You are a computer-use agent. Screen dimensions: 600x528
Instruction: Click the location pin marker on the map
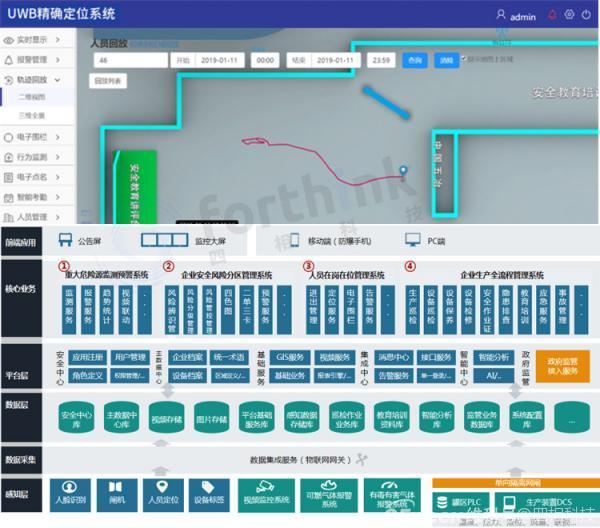pyautogui.click(x=403, y=172)
